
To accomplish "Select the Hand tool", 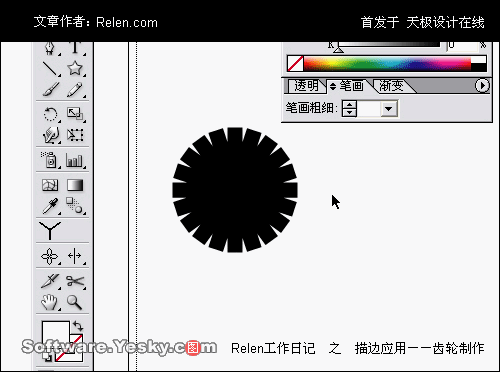I will tap(50, 302).
